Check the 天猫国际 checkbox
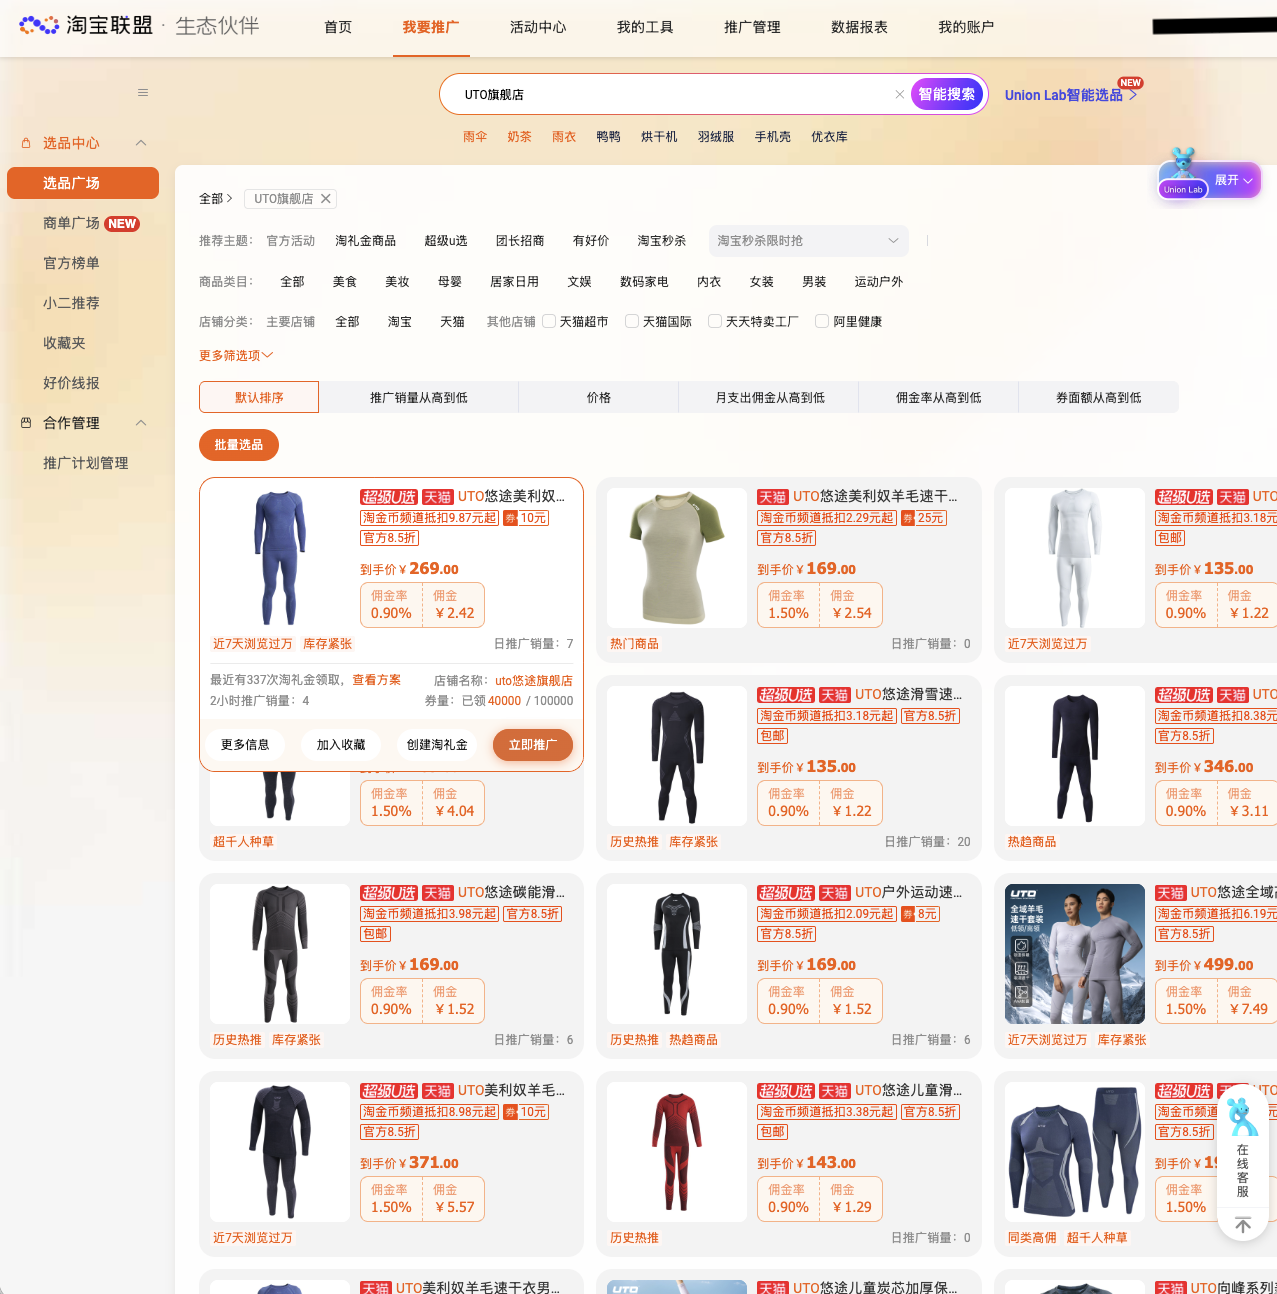Image resolution: width=1277 pixels, height=1294 pixels. (632, 321)
